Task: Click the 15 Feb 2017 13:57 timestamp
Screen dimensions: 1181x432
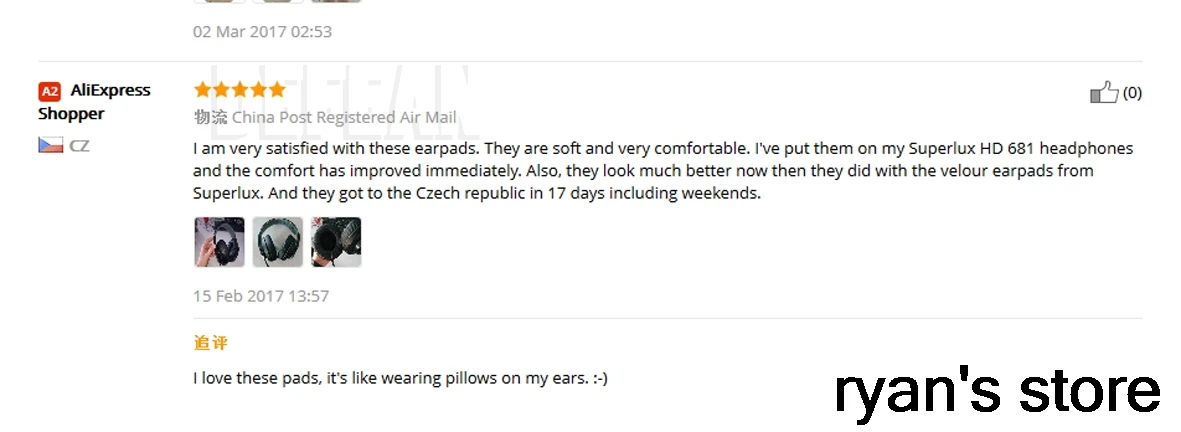Action: [261, 296]
